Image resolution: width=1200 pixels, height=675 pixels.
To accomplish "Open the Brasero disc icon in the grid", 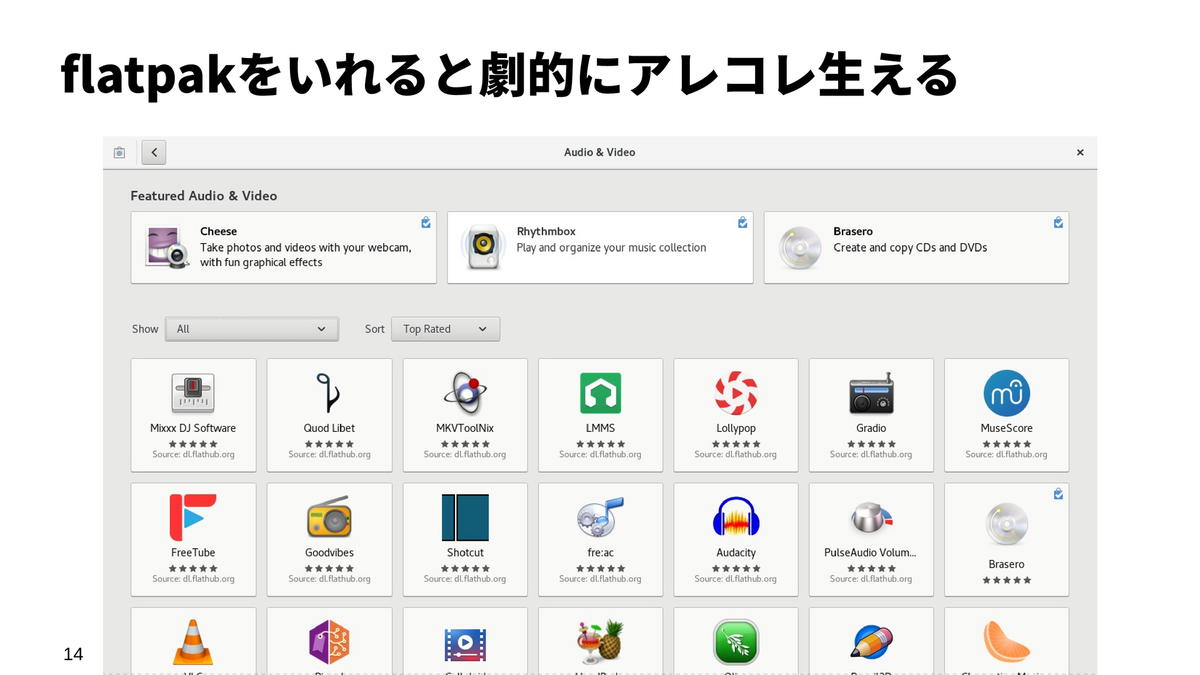I will click(x=1006, y=524).
